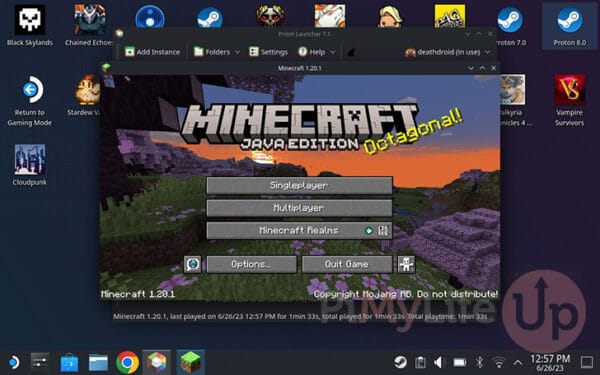The image size is (600, 375).
Task: Open Black Skylands desktop icon
Action: click(x=30, y=25)
